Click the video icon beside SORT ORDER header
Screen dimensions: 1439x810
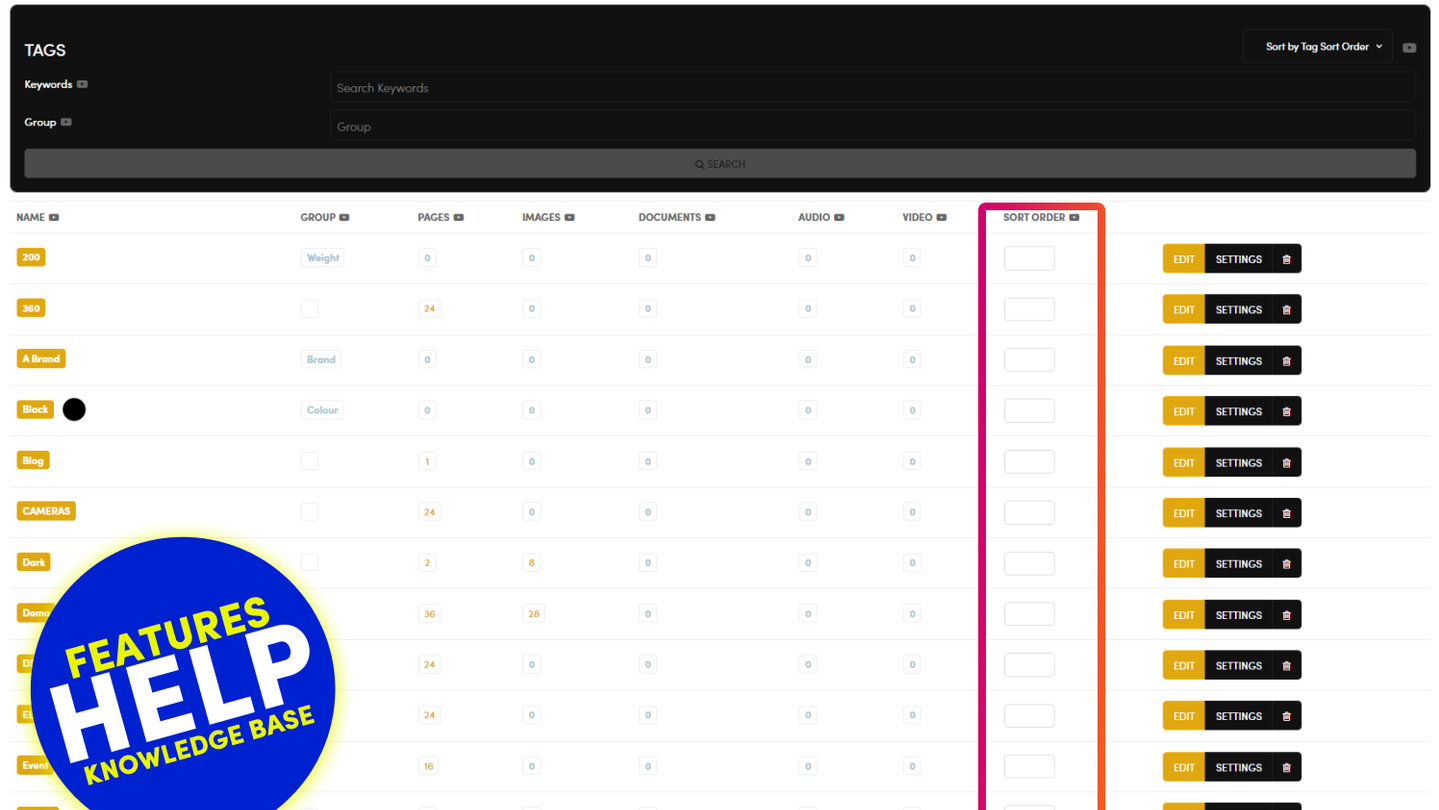pos(1074,217)
